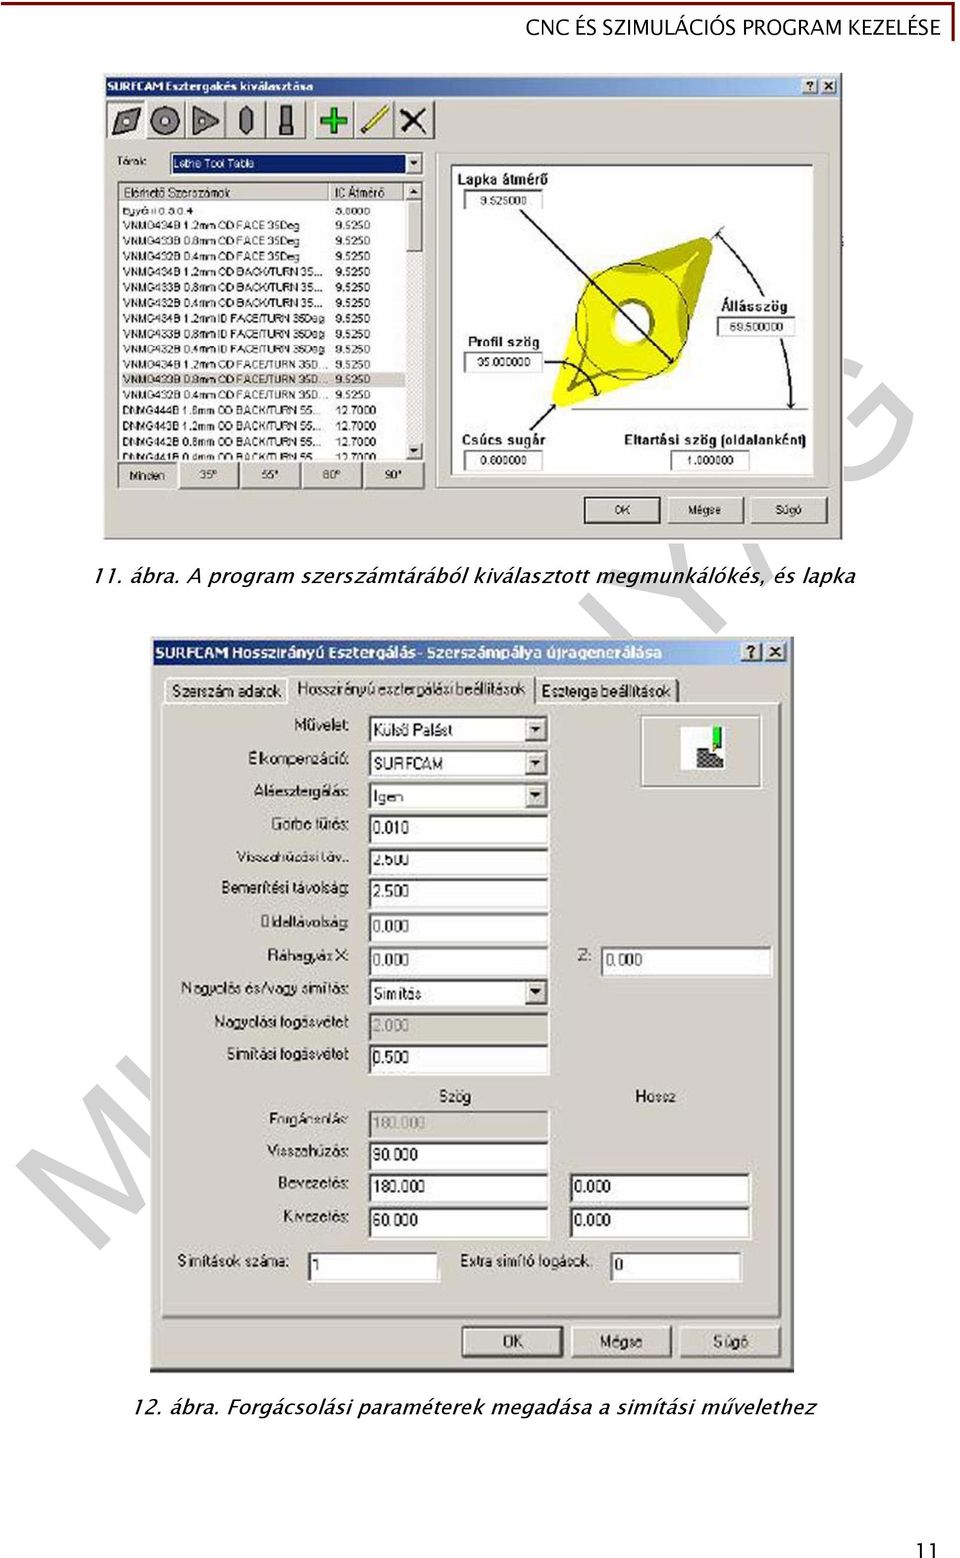Select the triangle insert shape icon
This screenshot has height=1558, width=960.
click(x=205, y=121)
